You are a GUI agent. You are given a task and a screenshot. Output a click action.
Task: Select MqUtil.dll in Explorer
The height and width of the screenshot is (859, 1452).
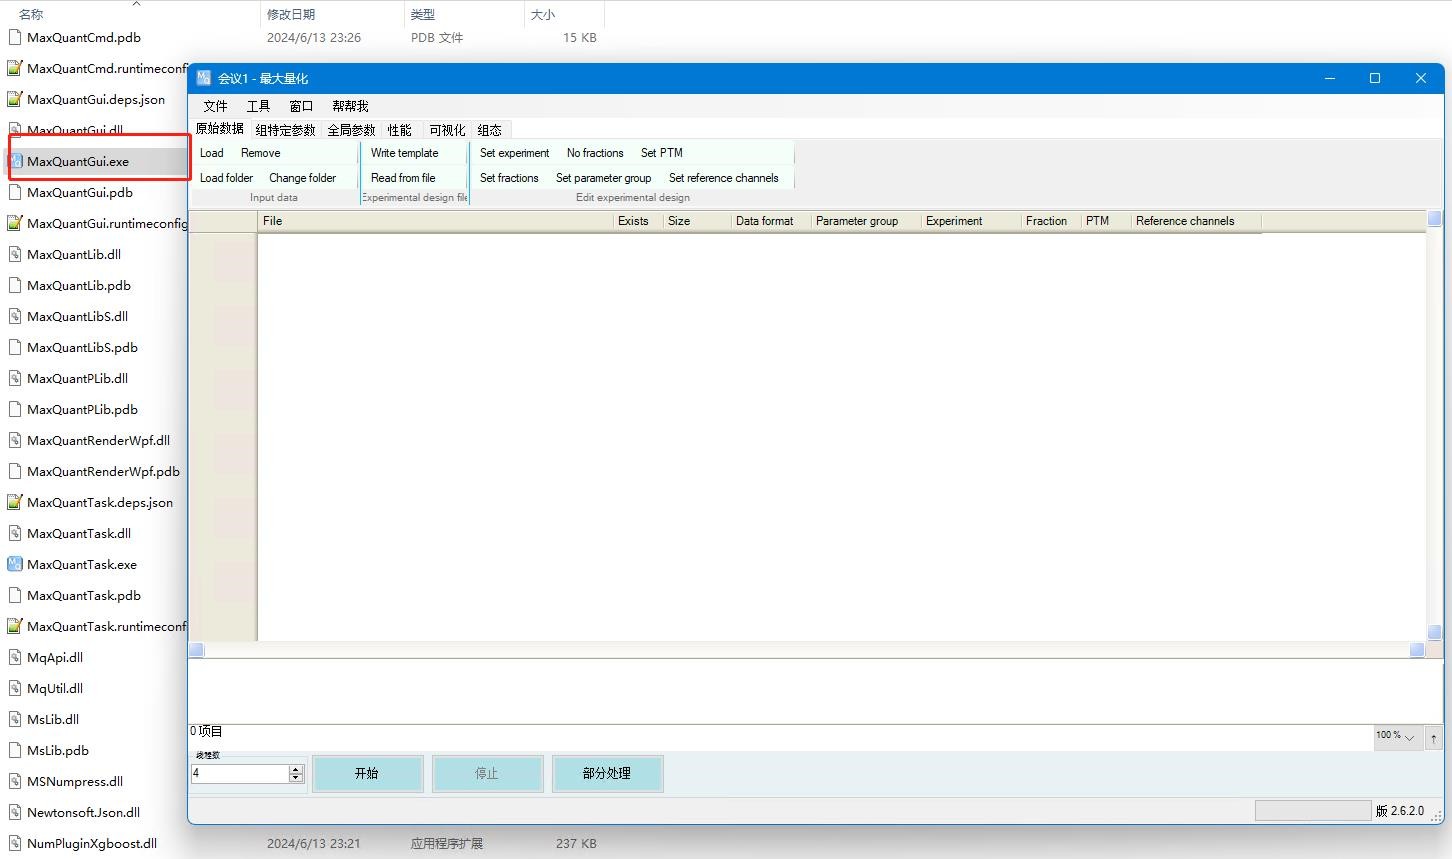(55, 688)
